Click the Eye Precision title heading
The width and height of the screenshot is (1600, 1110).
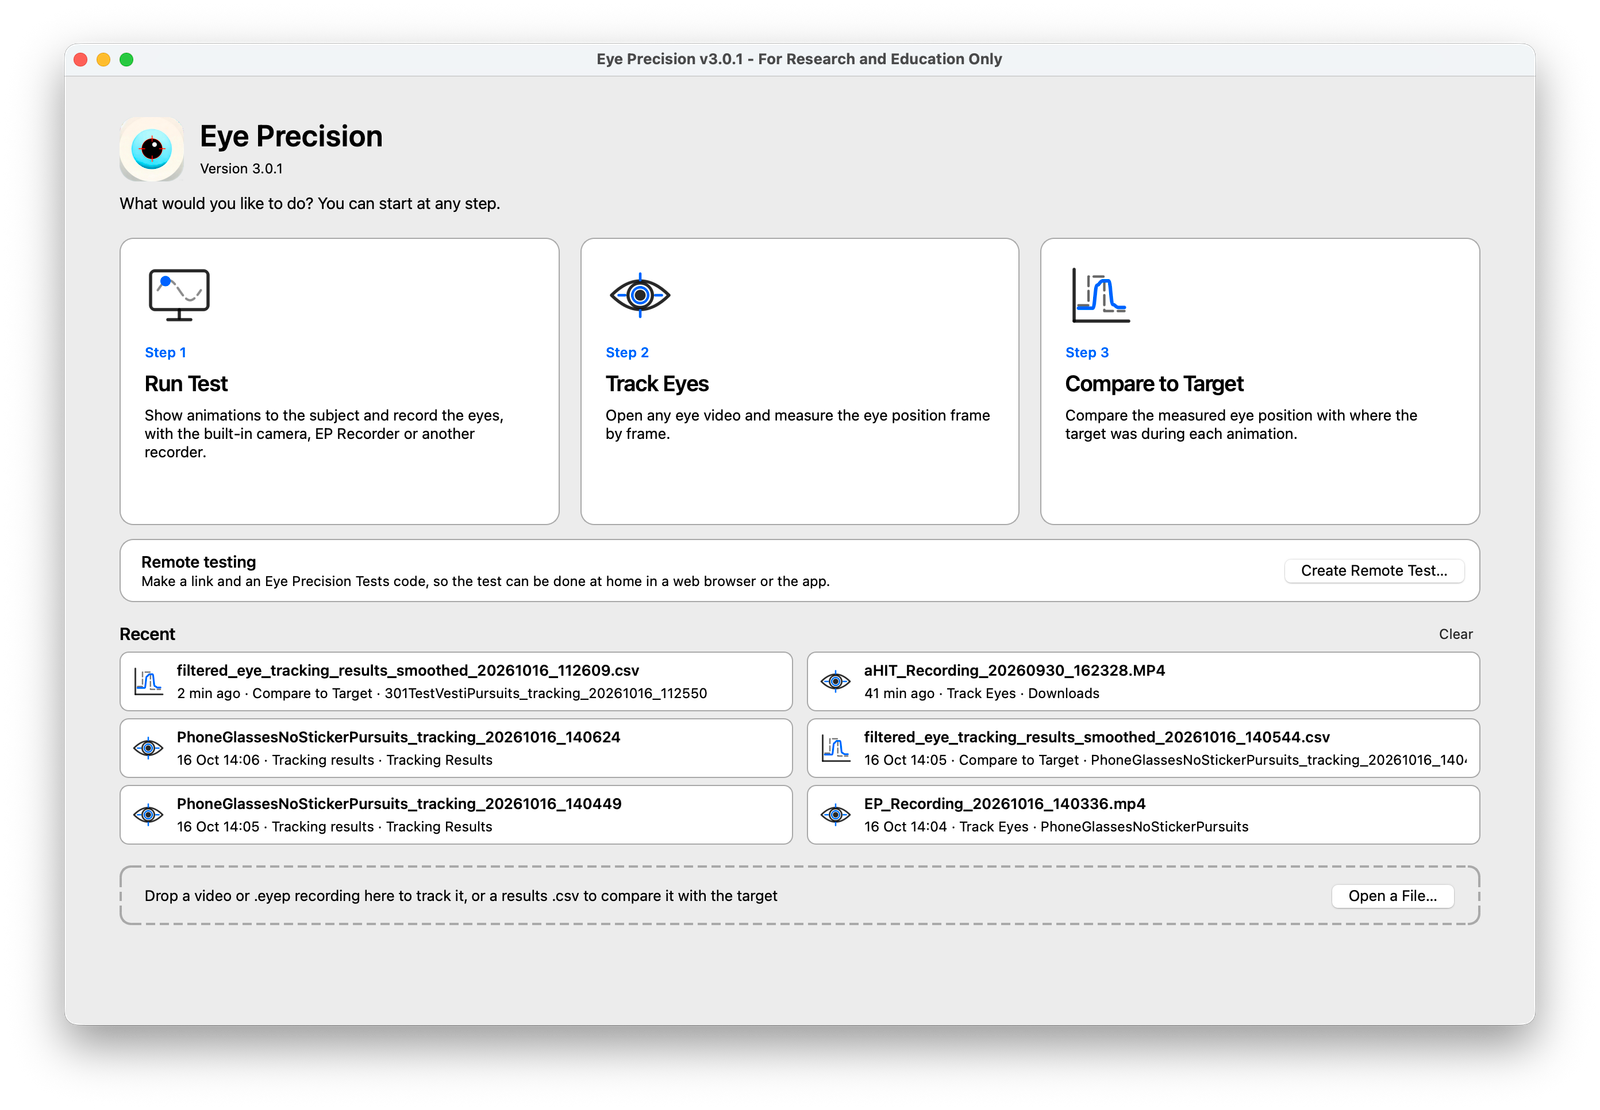click(x=291, y=136)
